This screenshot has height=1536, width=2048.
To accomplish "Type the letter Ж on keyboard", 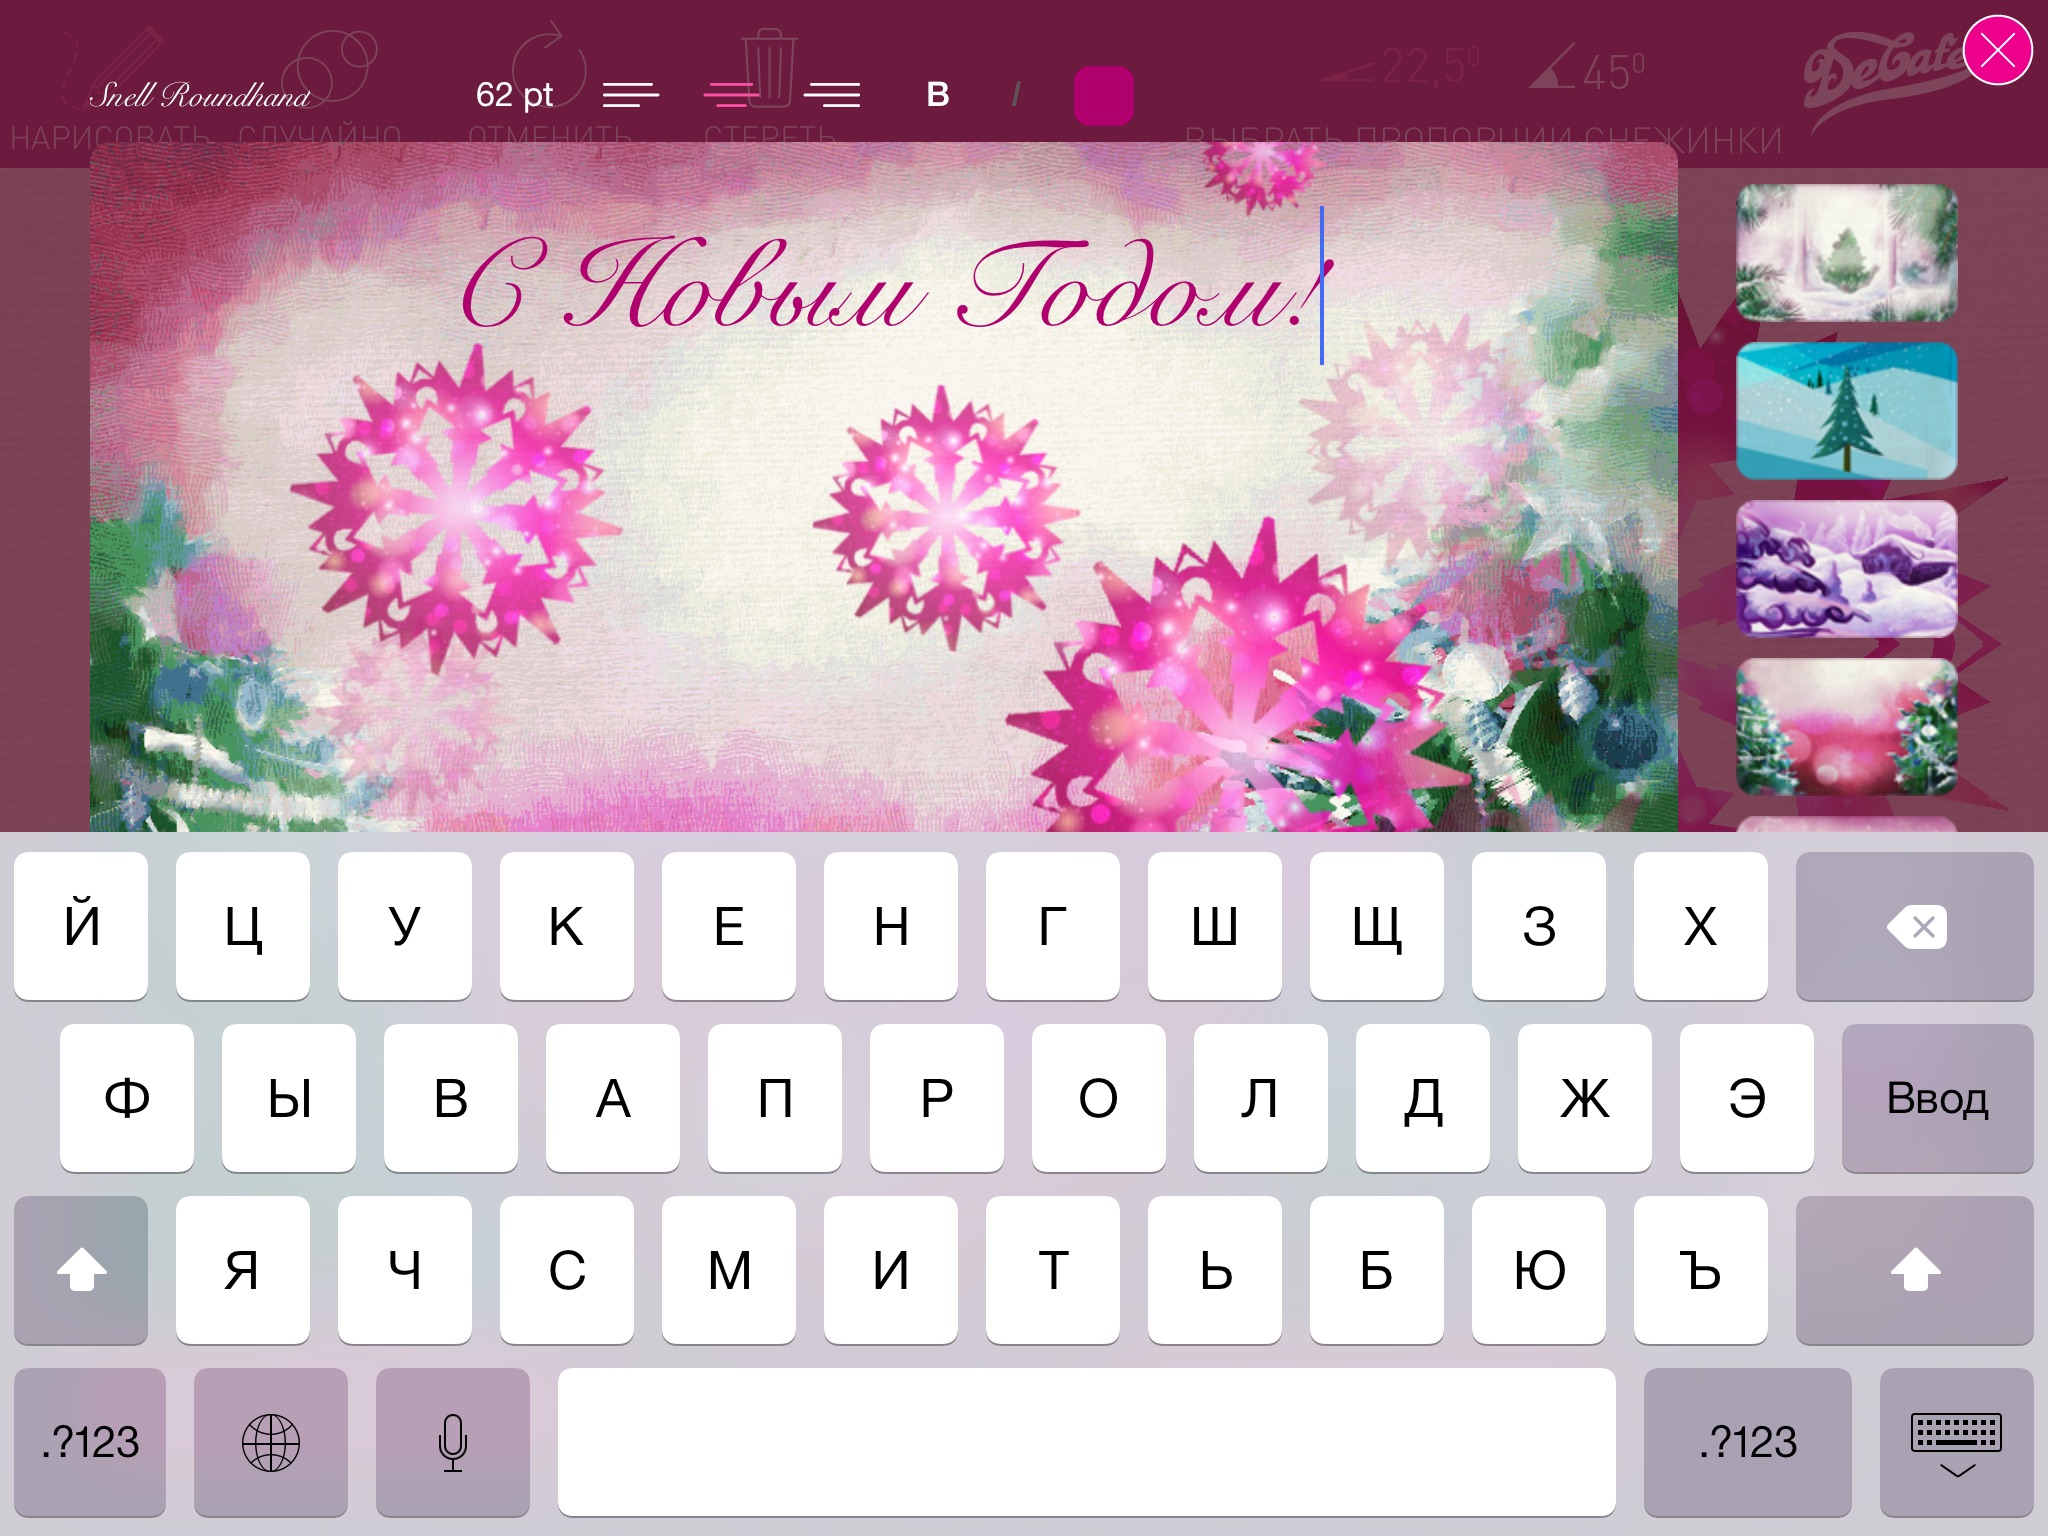I will coord(1584,1098).
